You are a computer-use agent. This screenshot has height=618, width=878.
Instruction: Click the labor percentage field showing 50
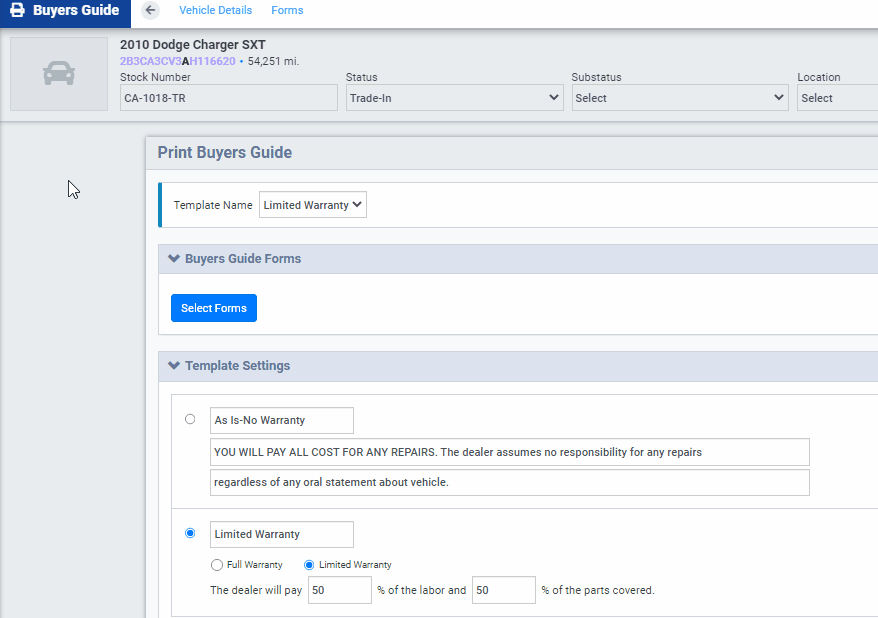(x=339, y=590)
